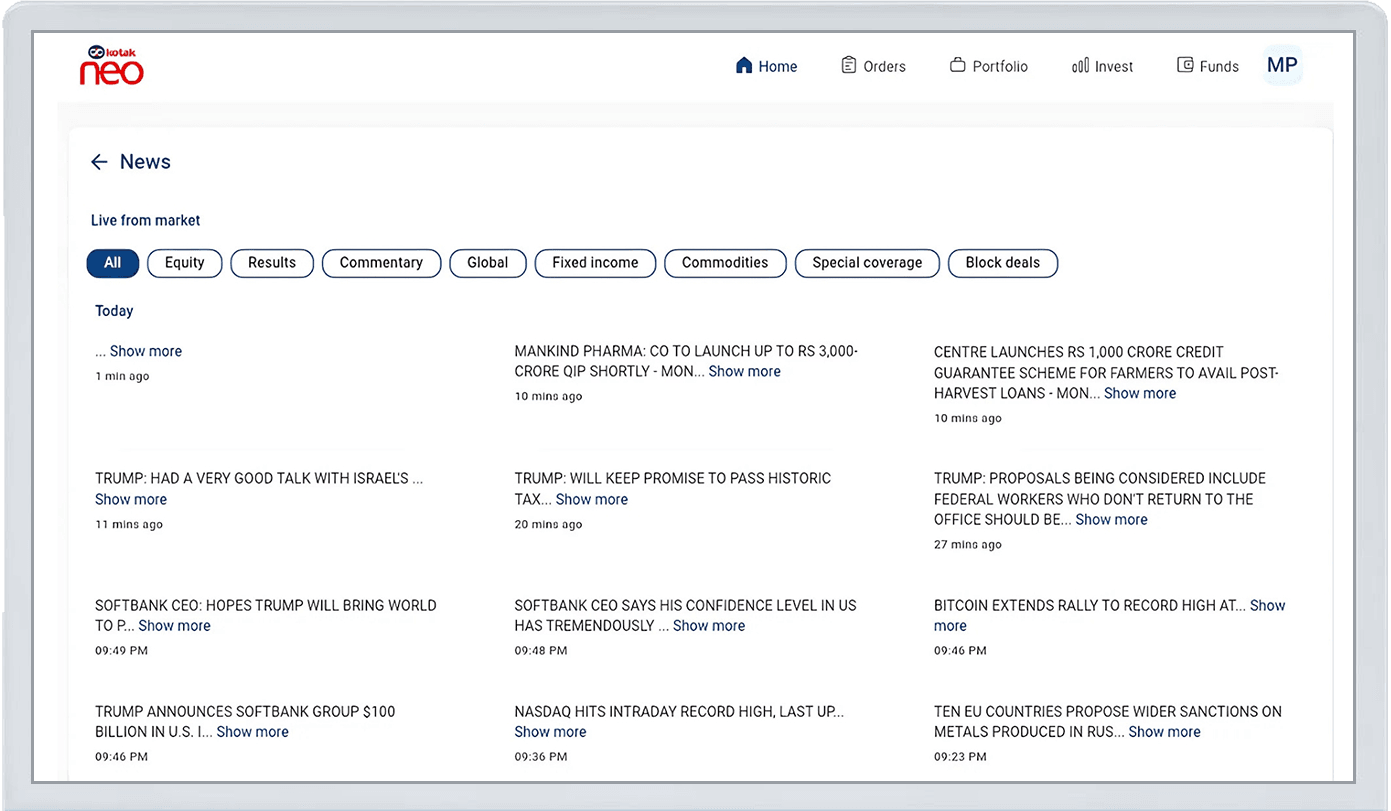Go back using the News arrow
Screen dimensions: 1391x811
pos(99,162)
